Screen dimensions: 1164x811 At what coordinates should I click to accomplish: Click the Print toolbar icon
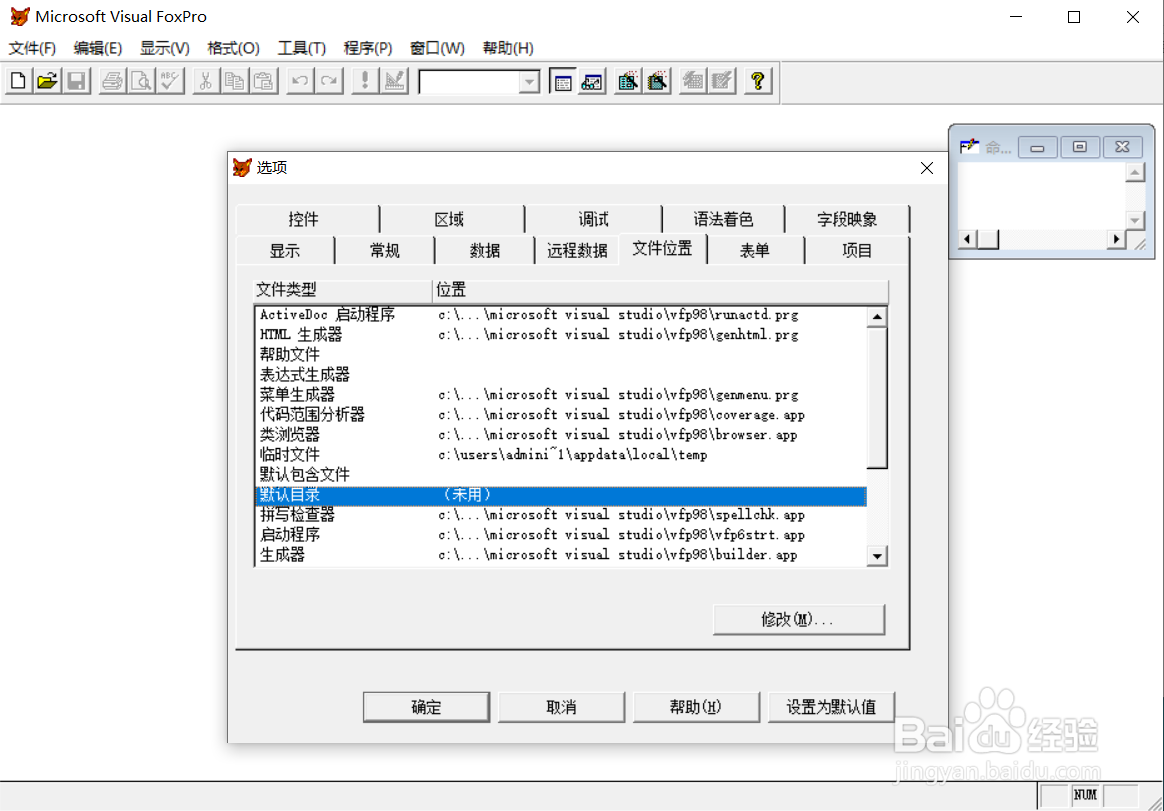(112, 81)
